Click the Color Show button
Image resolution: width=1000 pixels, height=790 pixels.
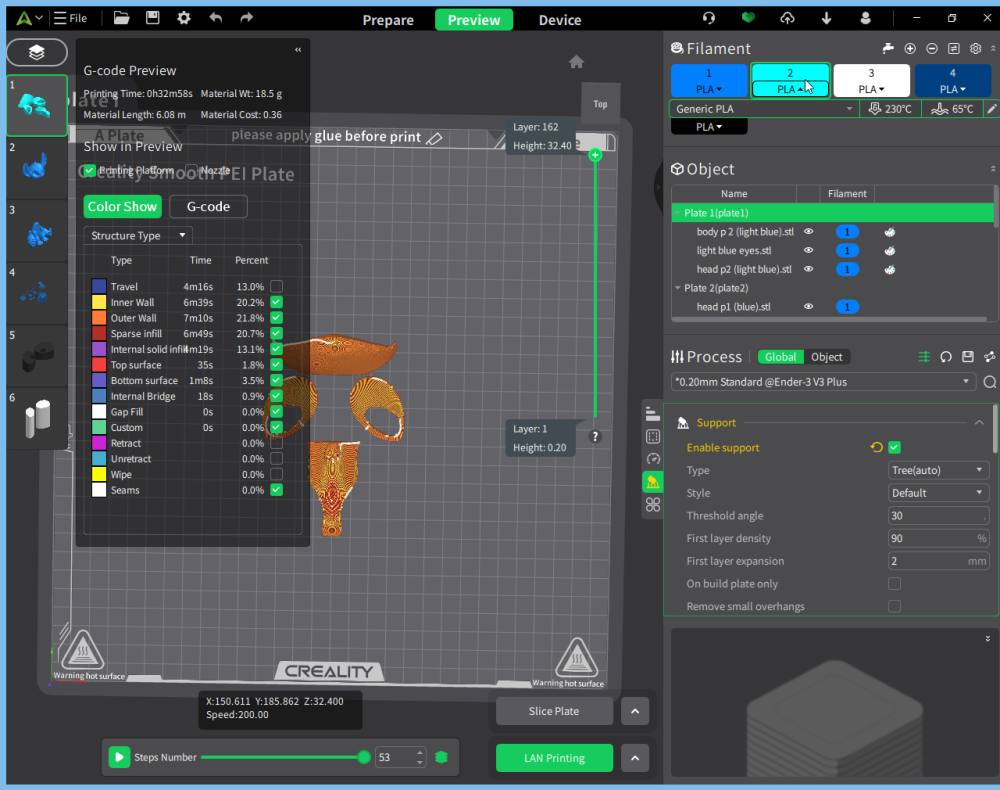point(122,207)
